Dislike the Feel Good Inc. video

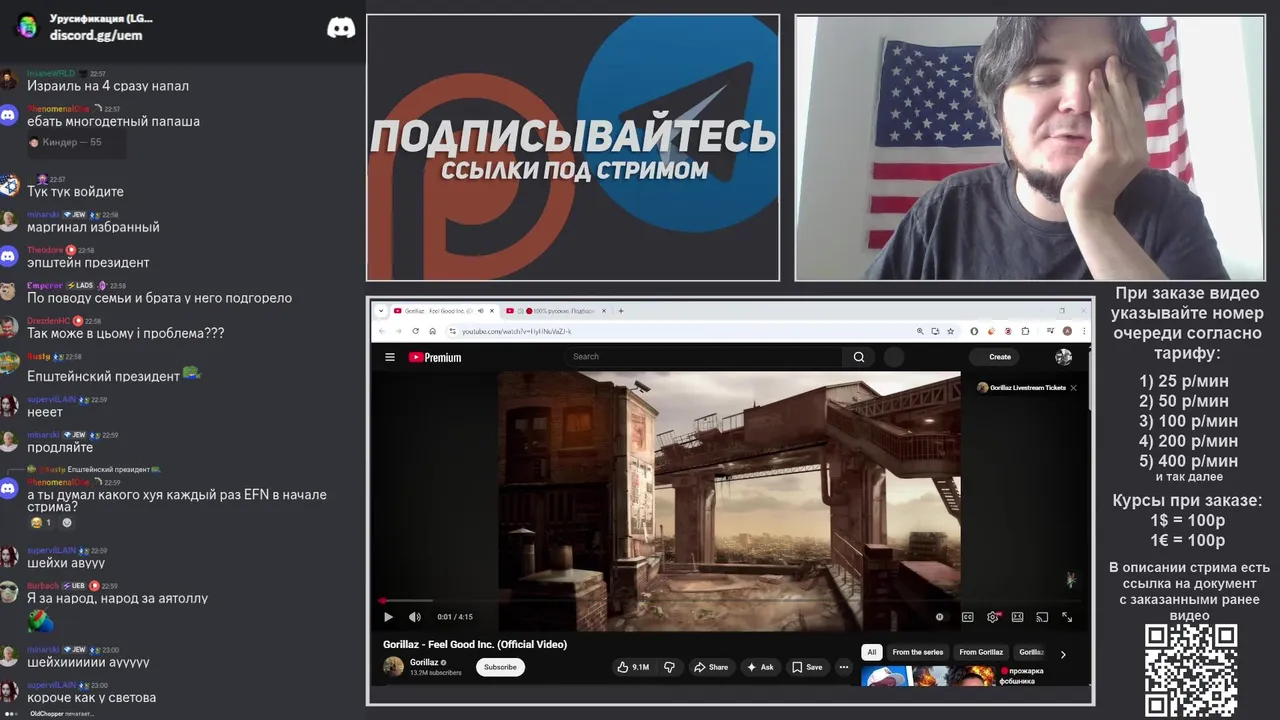670,667
